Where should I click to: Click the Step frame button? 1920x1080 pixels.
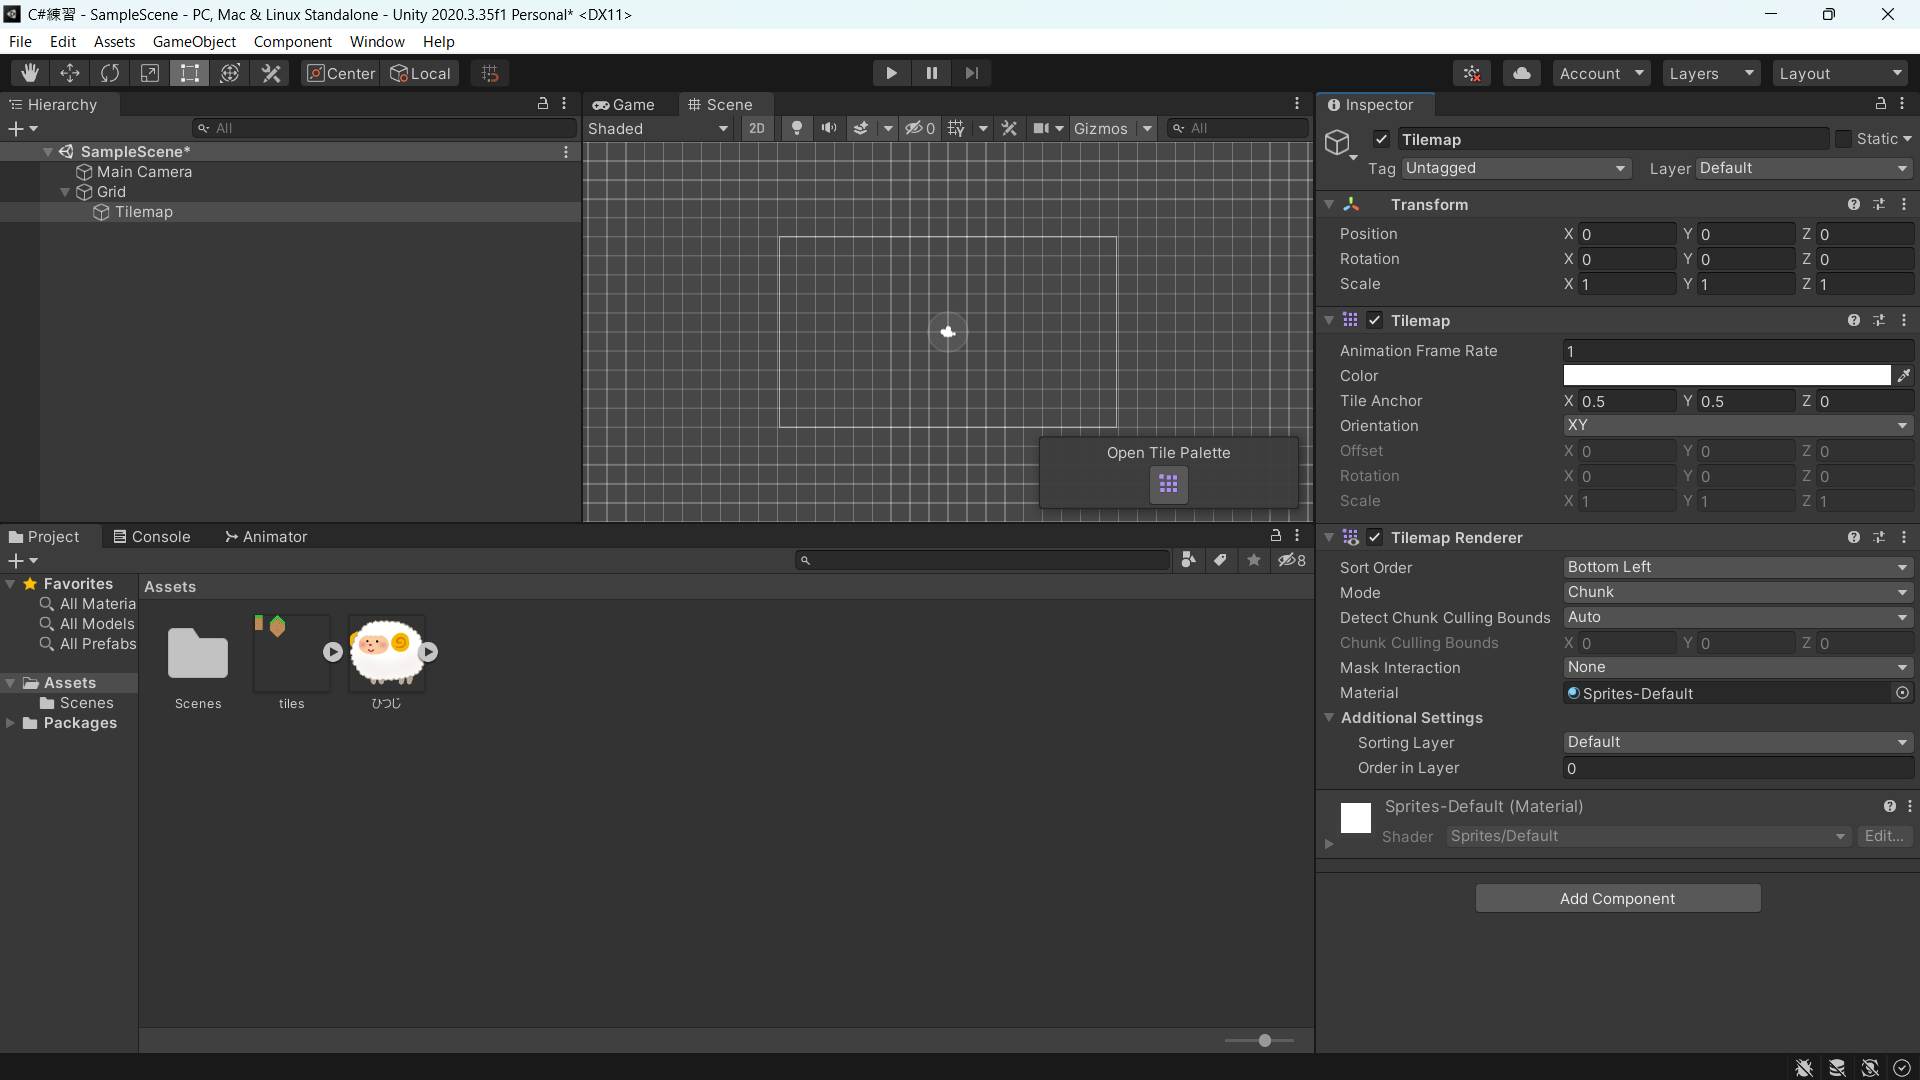(x=971, y=73)
